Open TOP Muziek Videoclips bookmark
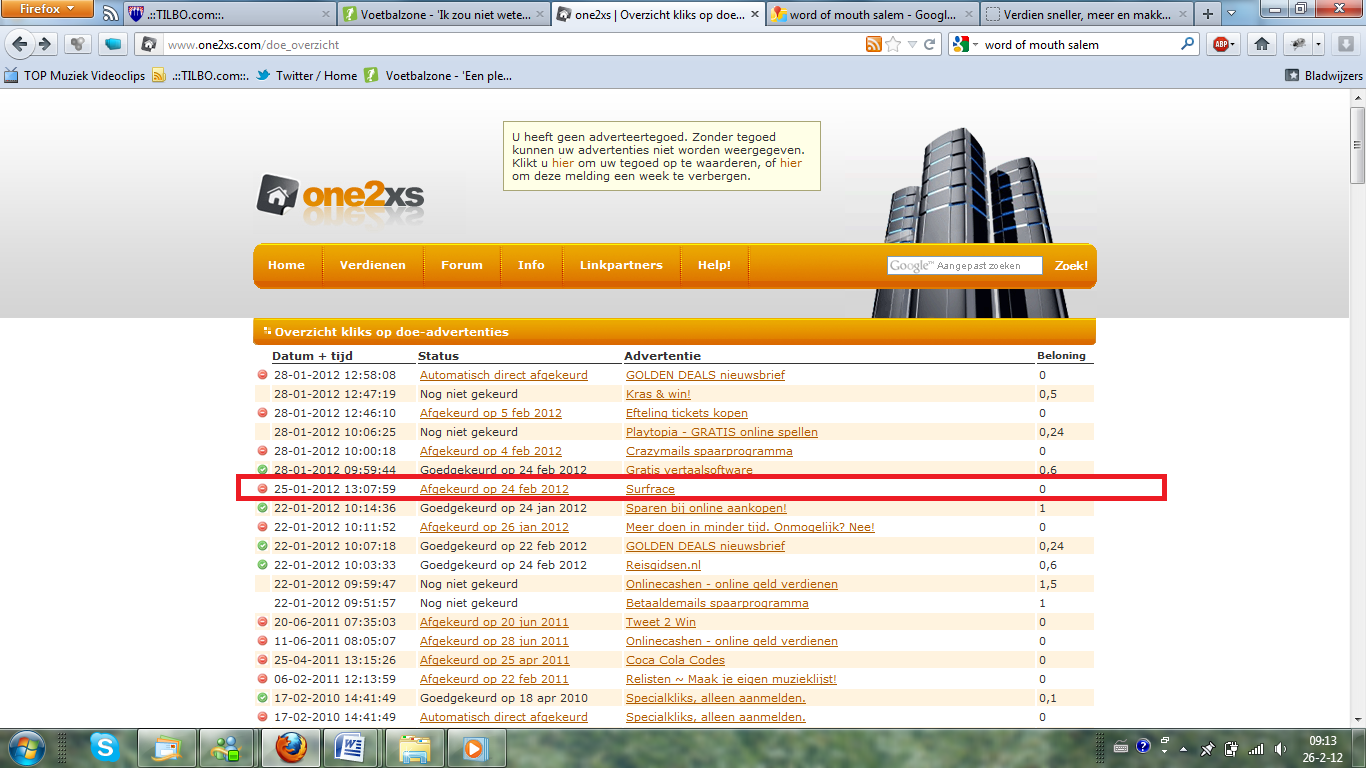1366x768 pixels. coord(75,75)
